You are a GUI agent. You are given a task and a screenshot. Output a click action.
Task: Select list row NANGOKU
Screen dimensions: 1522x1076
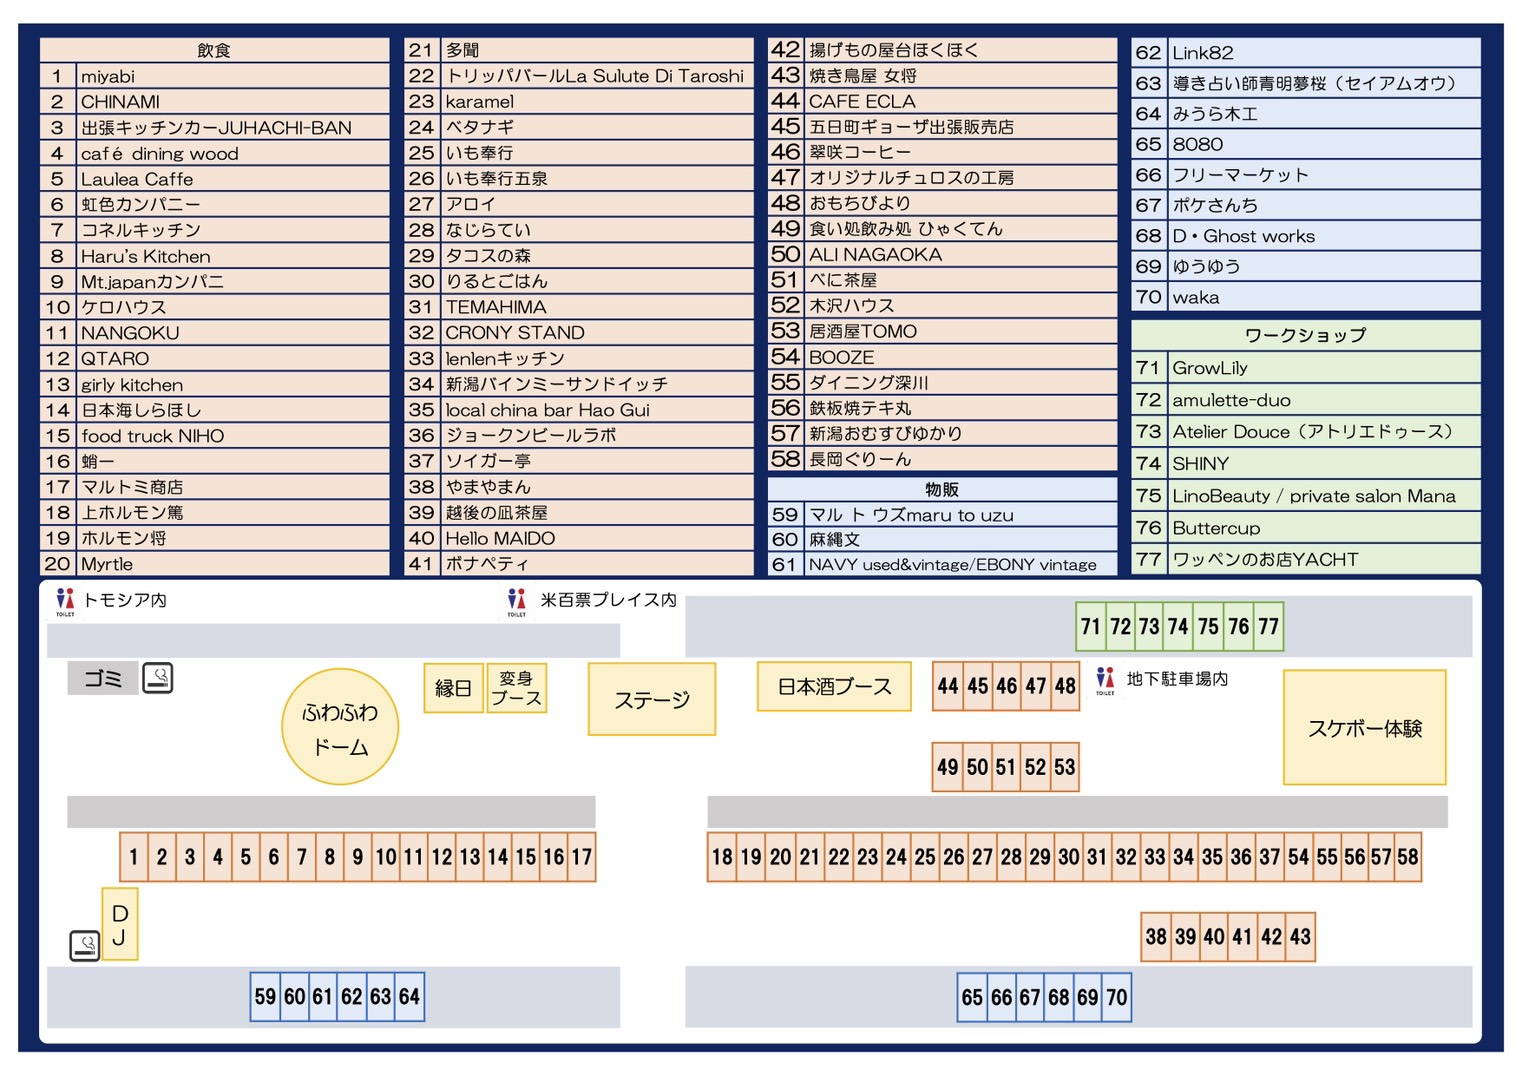[x=214, y=333]
